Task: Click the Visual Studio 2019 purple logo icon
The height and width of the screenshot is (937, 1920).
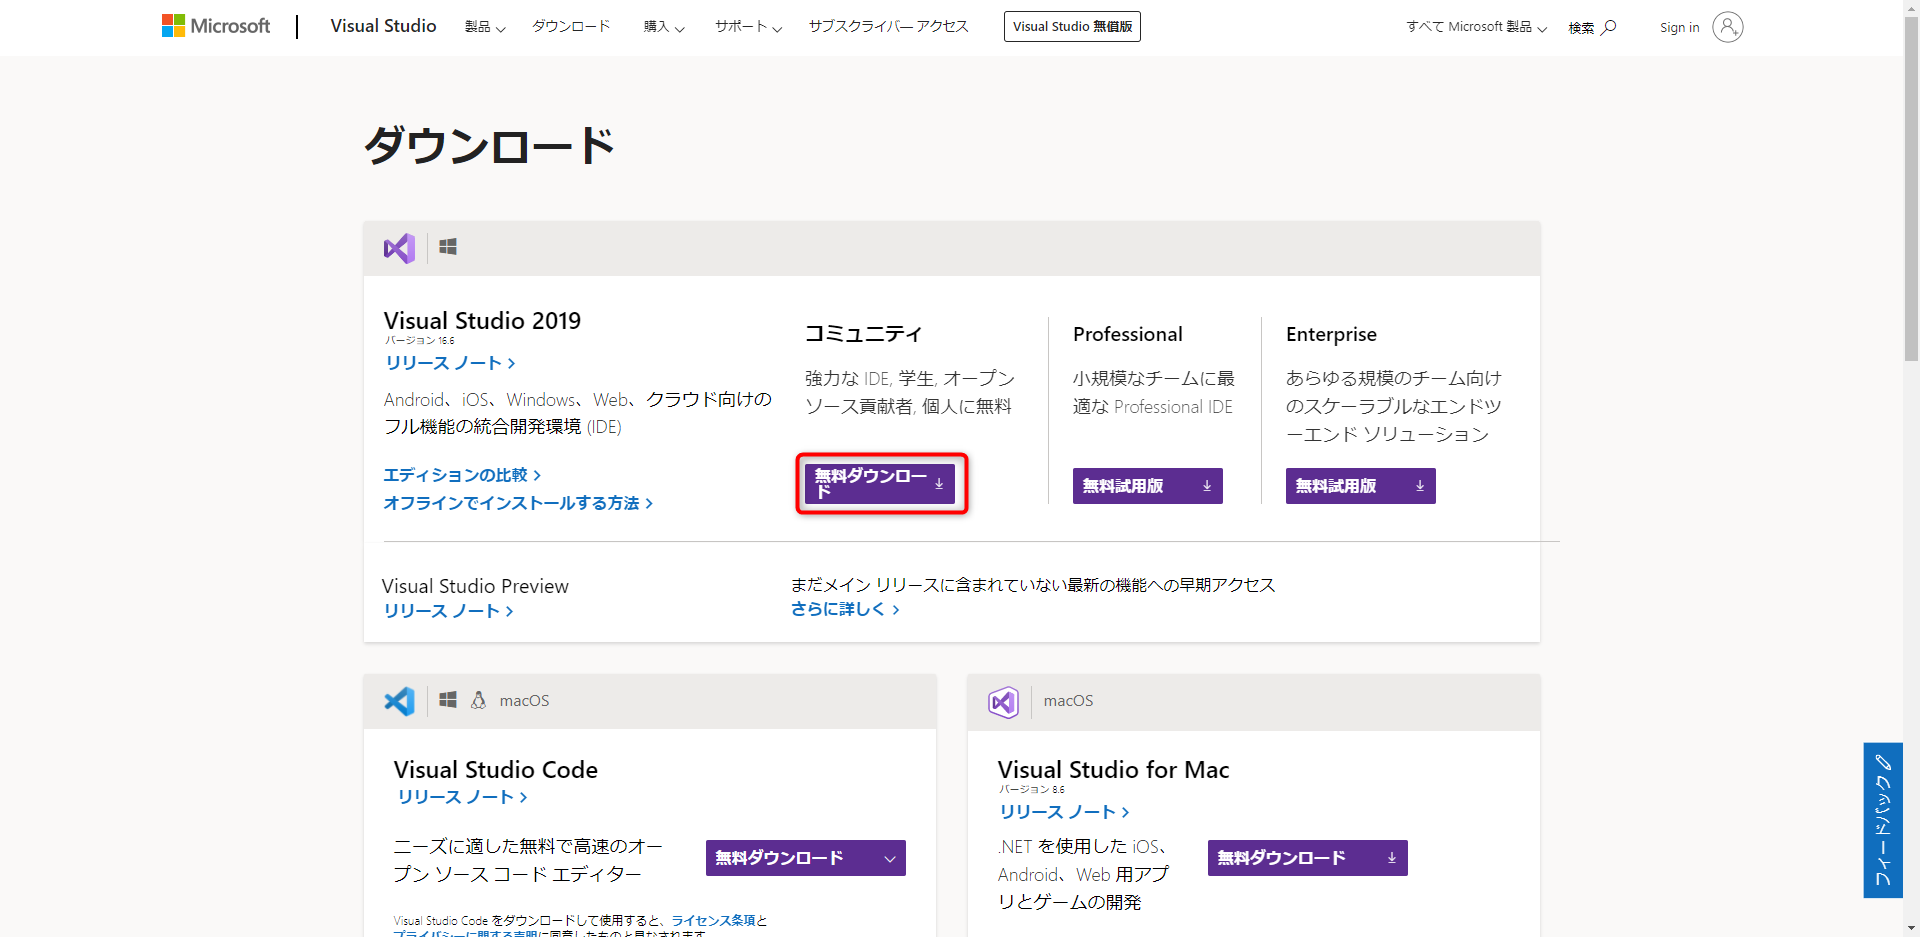Action: coord(399,248)
